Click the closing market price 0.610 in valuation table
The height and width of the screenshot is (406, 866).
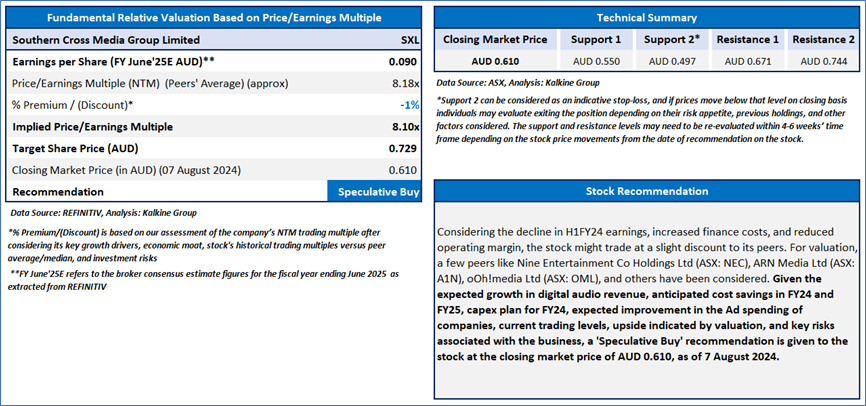click(x=405, y=171)
